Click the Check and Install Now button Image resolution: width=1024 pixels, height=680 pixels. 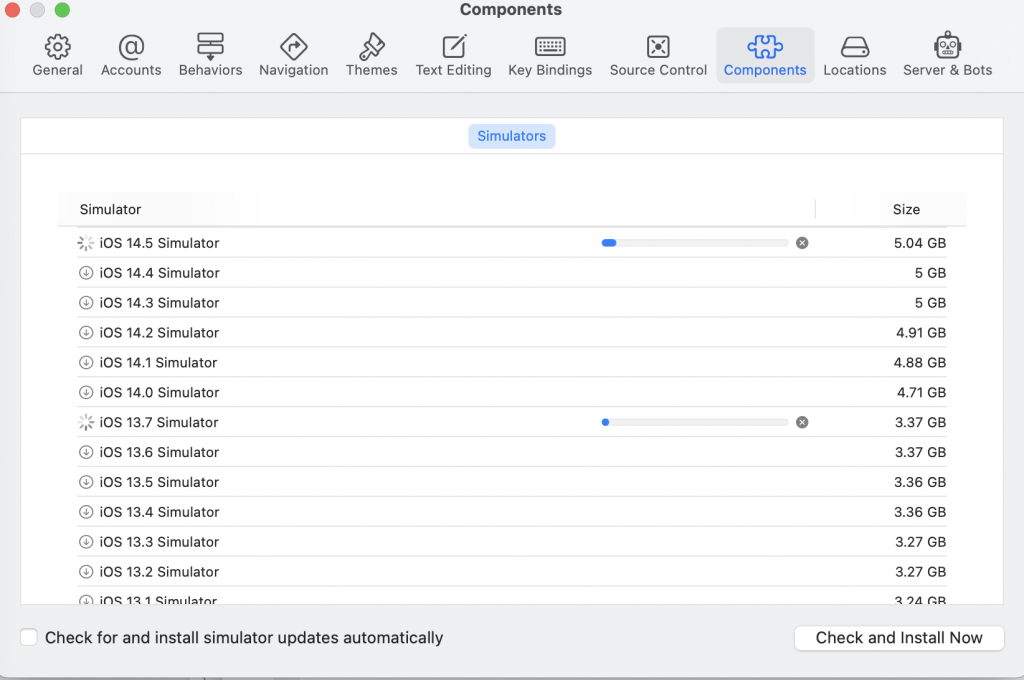899,638
